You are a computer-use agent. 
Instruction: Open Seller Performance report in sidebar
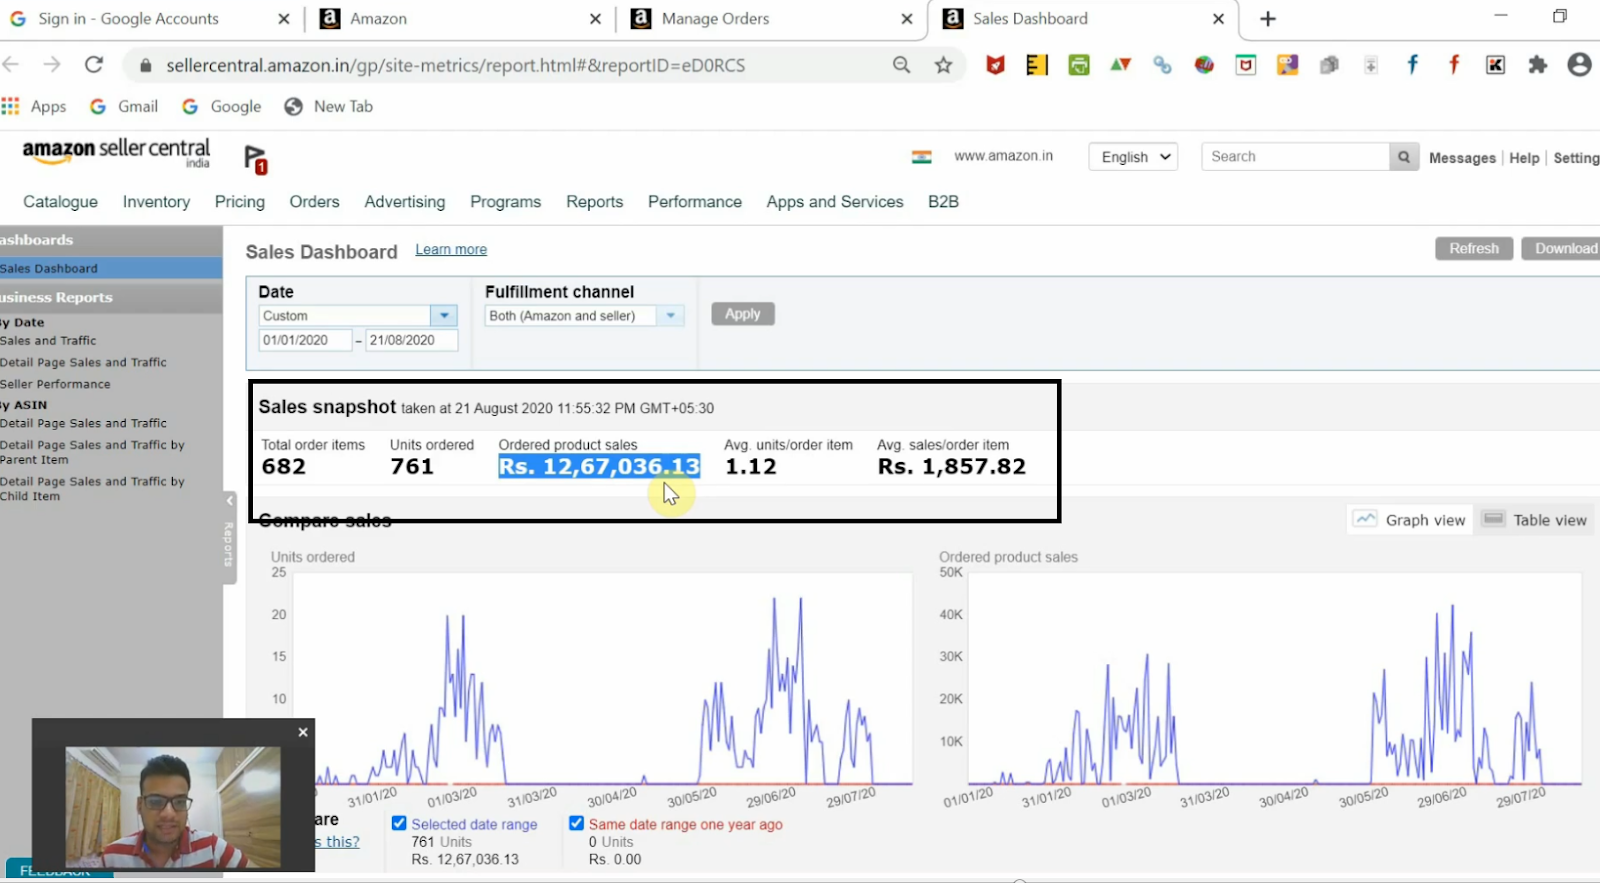[x=55, y=384]
